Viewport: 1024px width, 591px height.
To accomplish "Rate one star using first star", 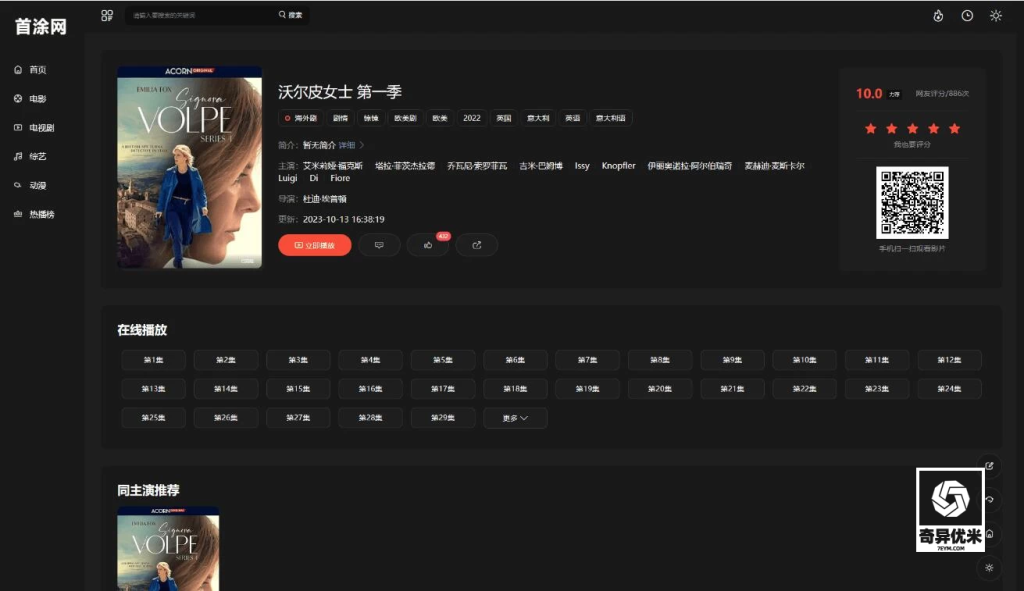I will tap(871, 129).
